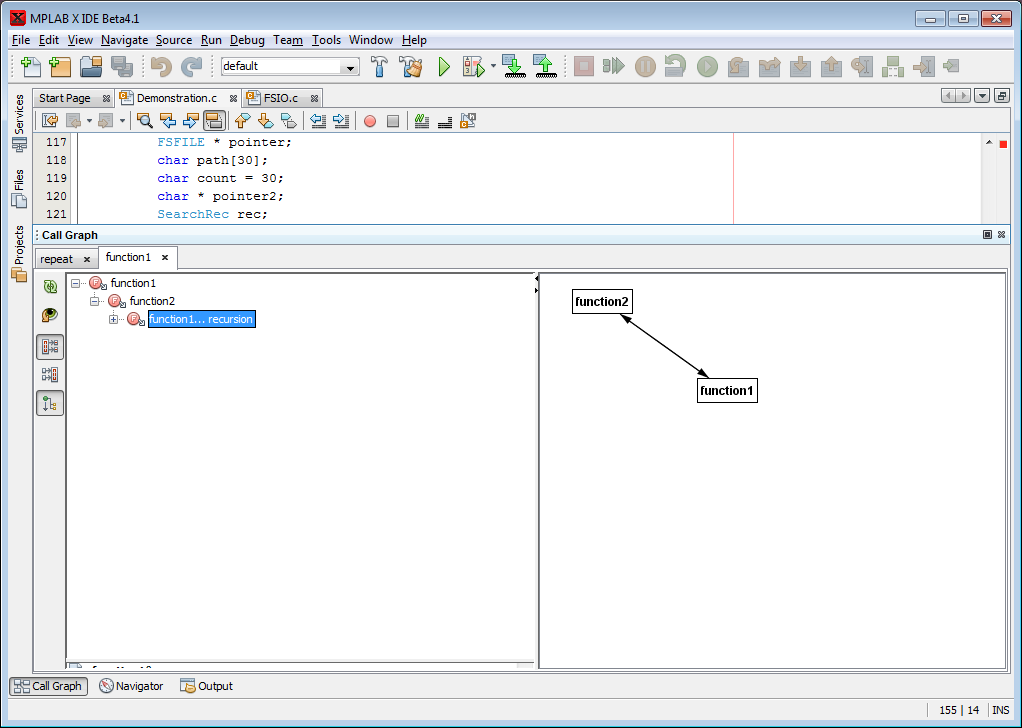Run the project with green play icon
The image size is (1022, 728).
445,67
